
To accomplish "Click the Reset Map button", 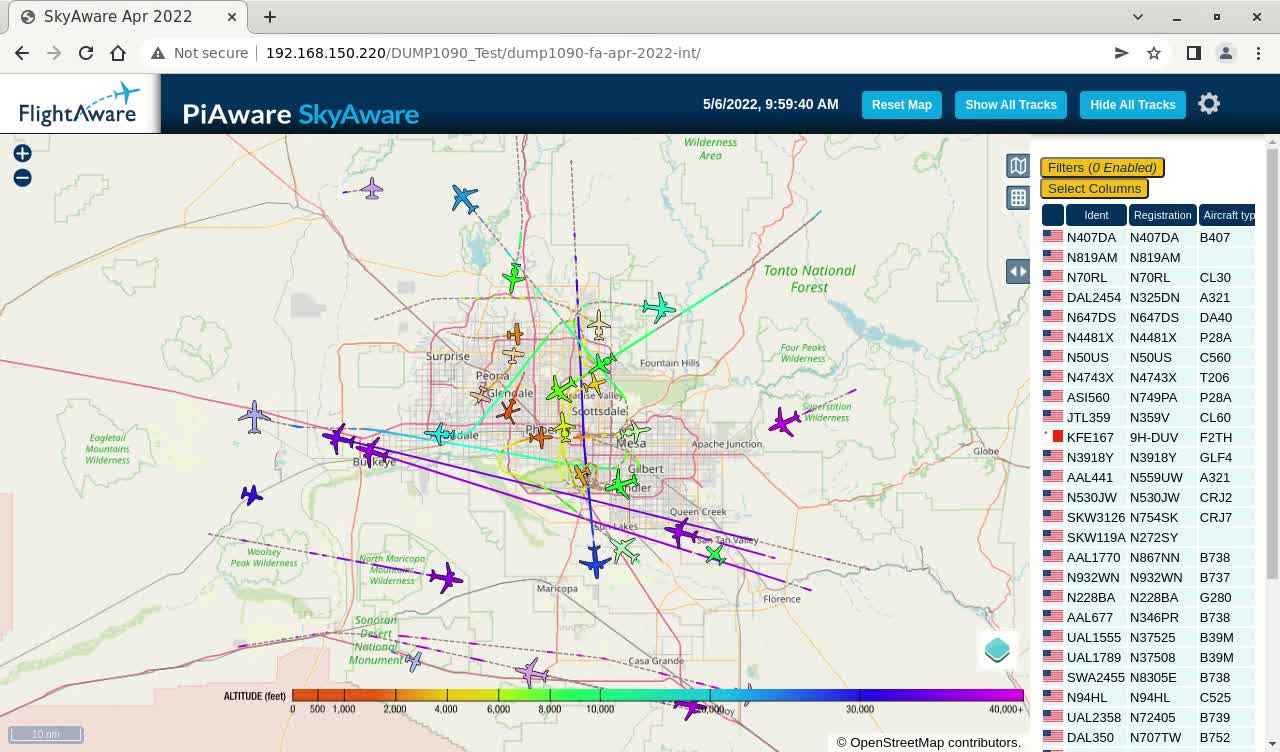I will click(x=901, y=105).
